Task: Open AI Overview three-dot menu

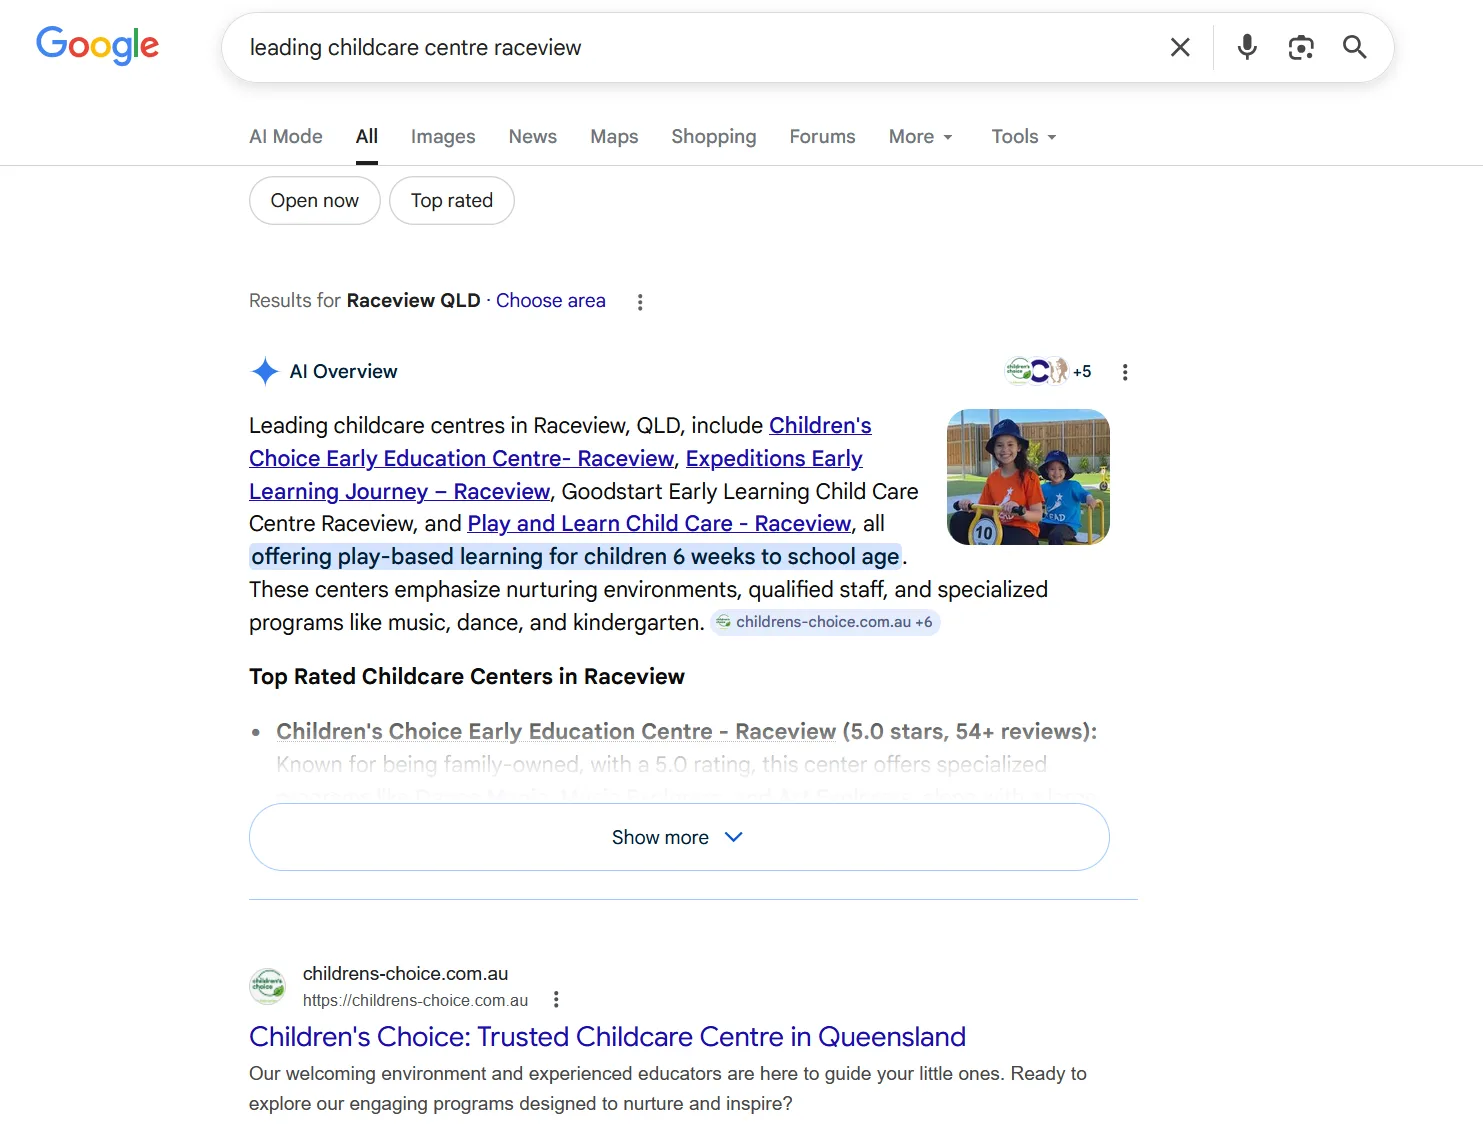Action: point(1125,372)
